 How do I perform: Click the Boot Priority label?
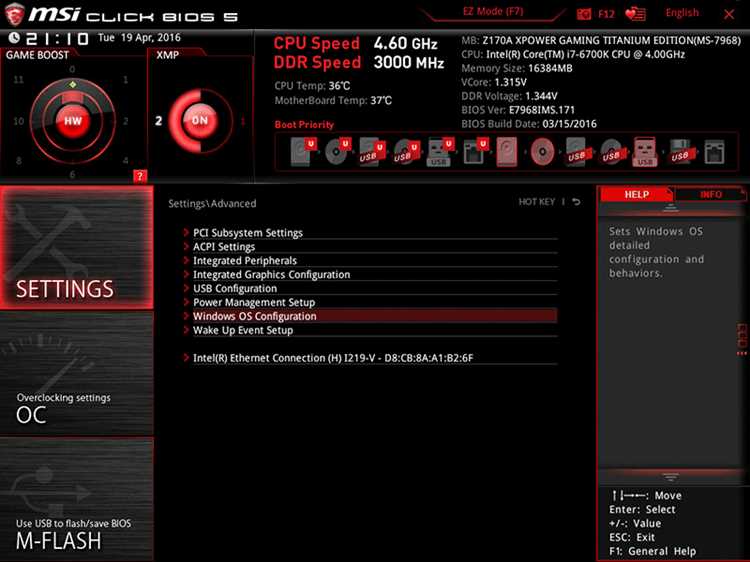pyautogui.click(x=304, y=124)
